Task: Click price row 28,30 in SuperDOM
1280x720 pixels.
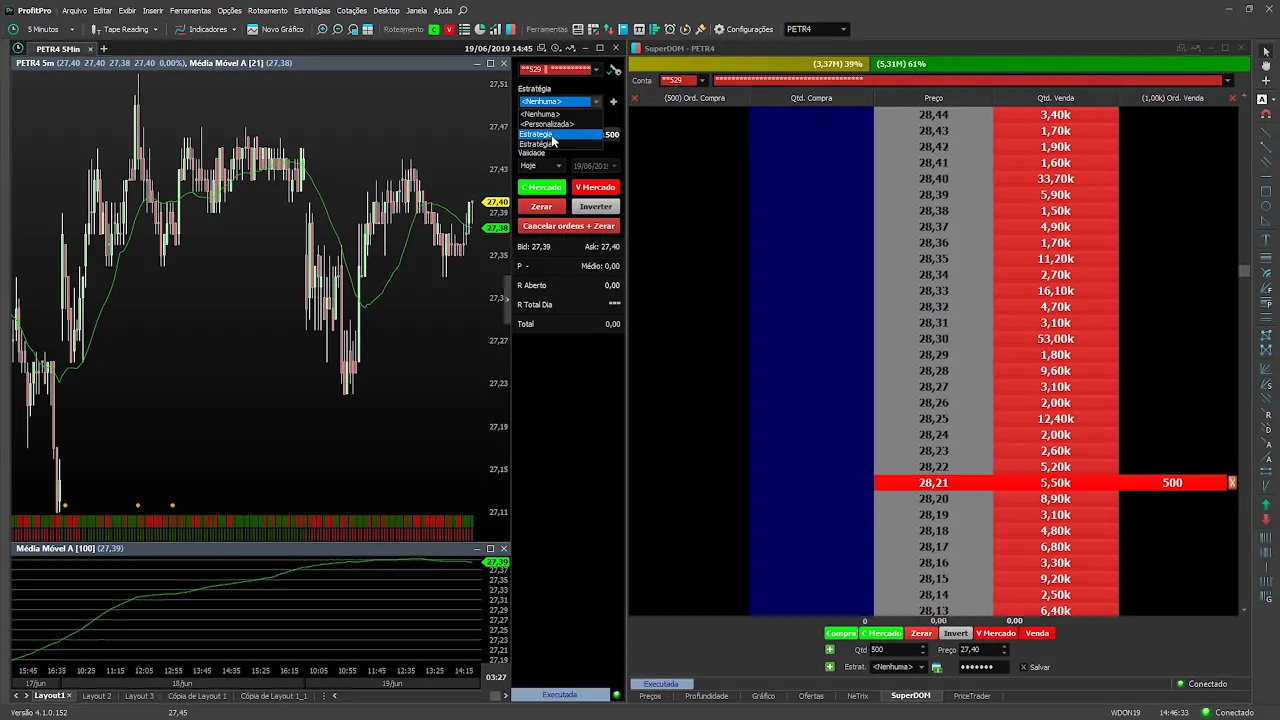Action: pyautogui.click(x=933, y=339)
